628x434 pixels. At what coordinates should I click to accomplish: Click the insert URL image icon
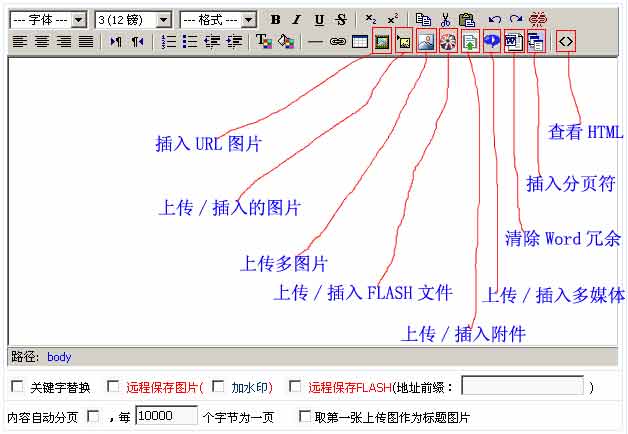coord(380,42)
